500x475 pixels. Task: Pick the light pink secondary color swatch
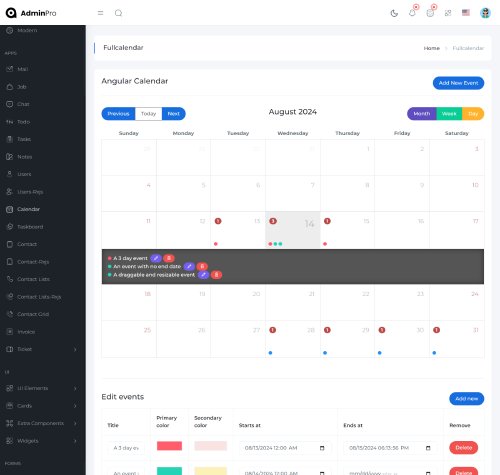coord(211,446)
